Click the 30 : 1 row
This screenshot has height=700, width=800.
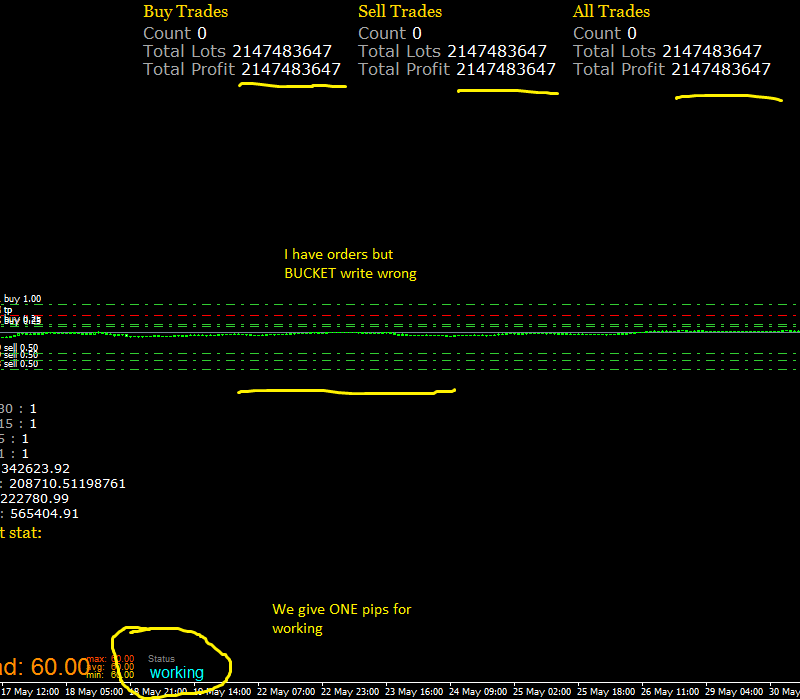(x=18, y=409)
